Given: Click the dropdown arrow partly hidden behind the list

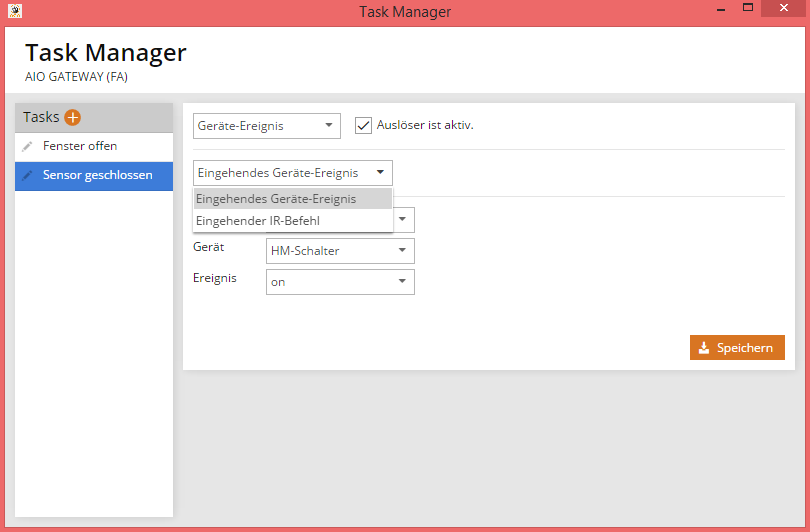Looking at the screenshot, I should [403, 220].
